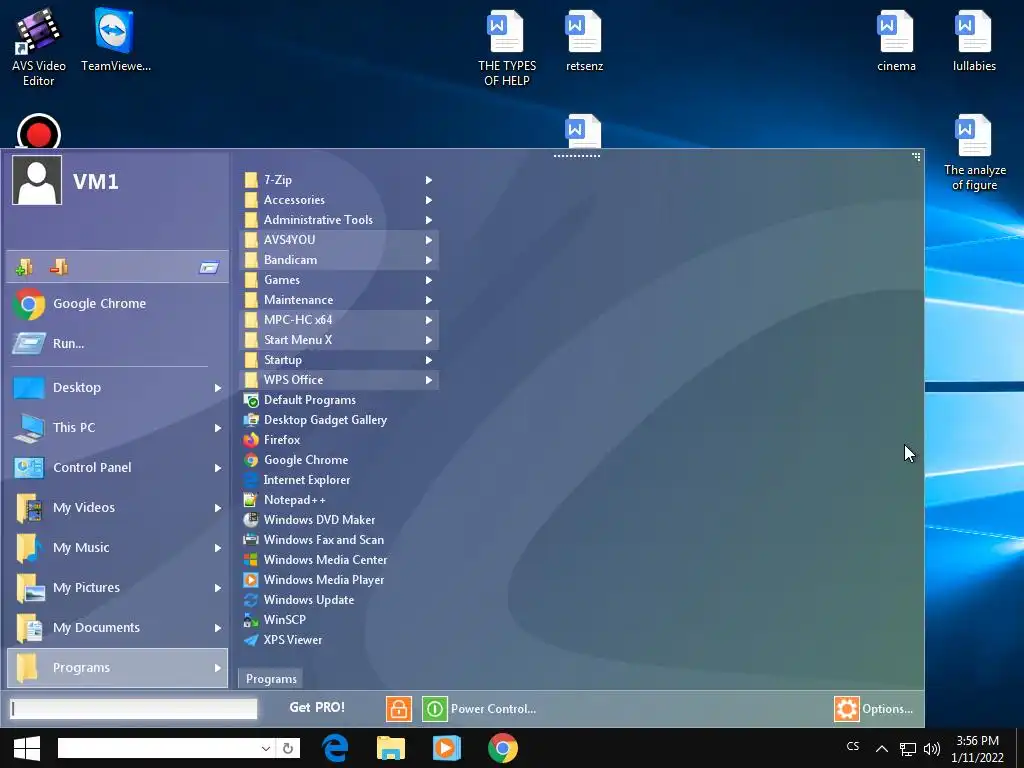Screen dimensions: 1024x768
Task: Click the taskbar address input box
Action: tap(158, 748)
